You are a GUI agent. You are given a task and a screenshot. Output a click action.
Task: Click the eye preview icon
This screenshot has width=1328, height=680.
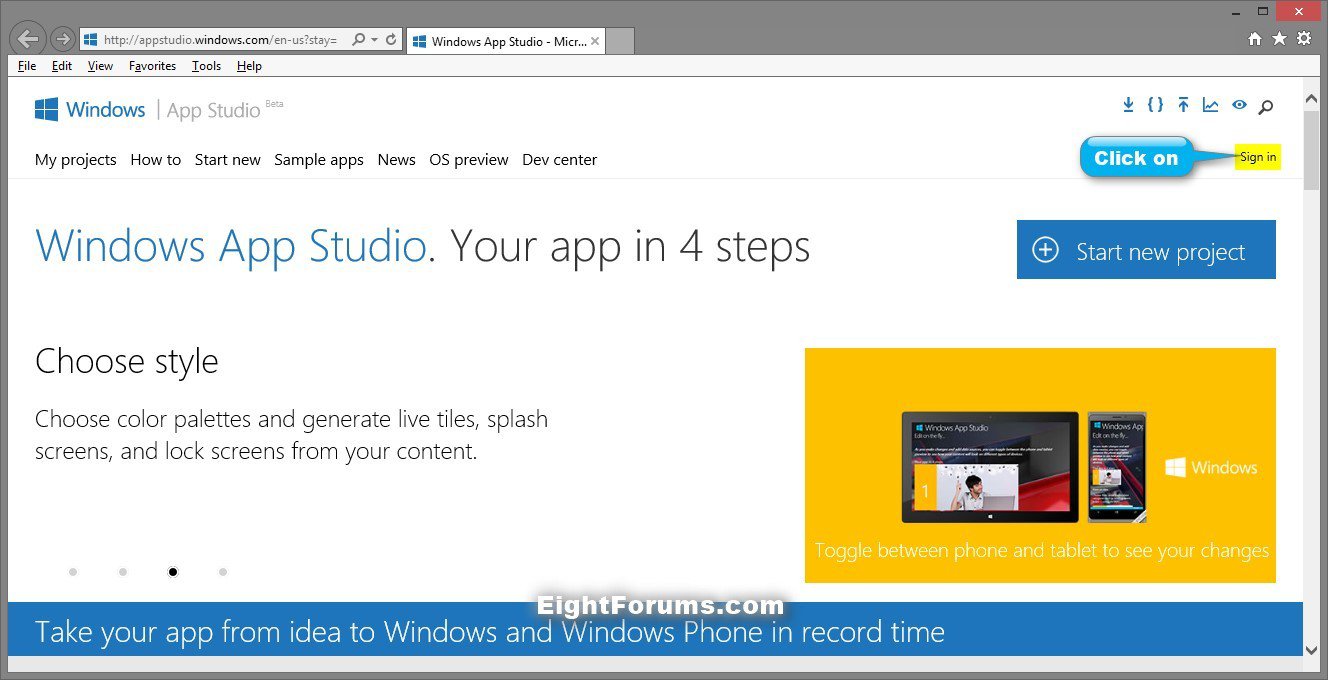click(x=1239, y=105)
